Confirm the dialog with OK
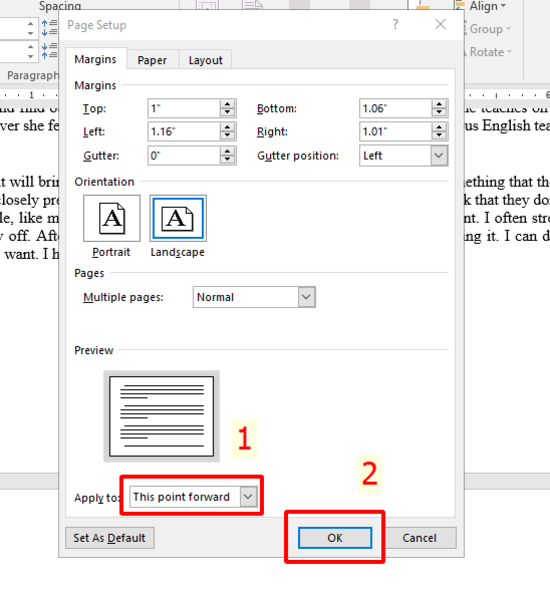550x591 pixels. click(x=335, y=538)
